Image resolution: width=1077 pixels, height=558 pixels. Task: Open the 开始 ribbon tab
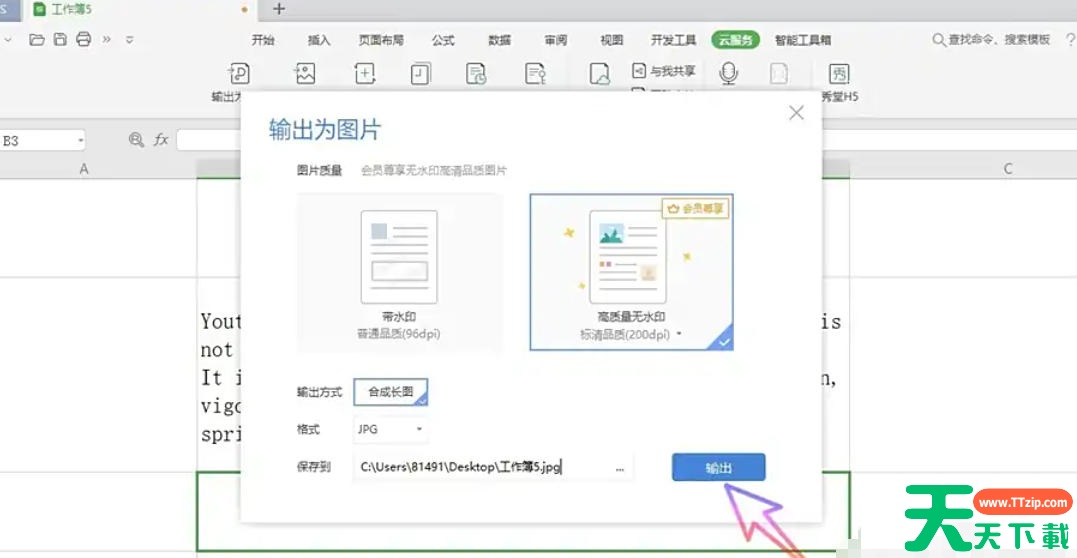[263, 41]
